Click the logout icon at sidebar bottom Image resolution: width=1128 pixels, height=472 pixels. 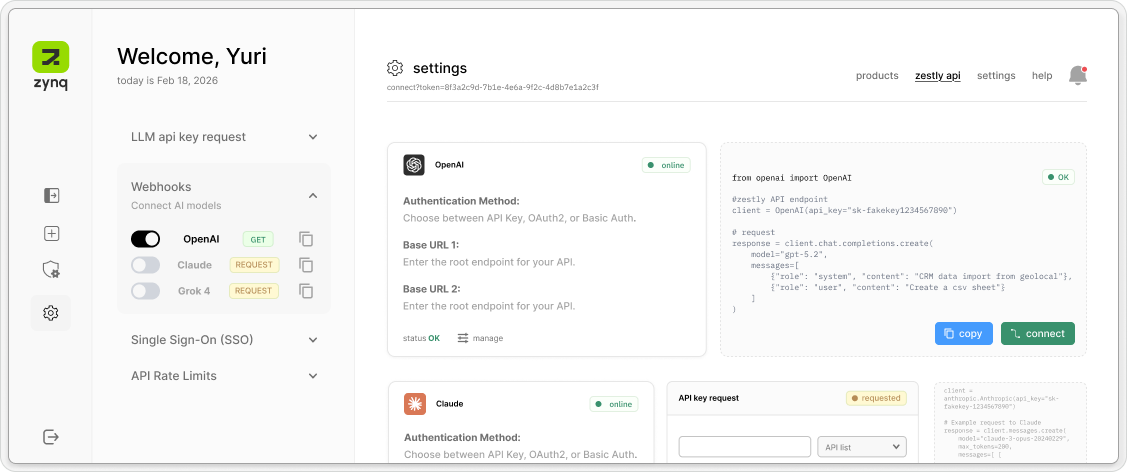(51, 436)
